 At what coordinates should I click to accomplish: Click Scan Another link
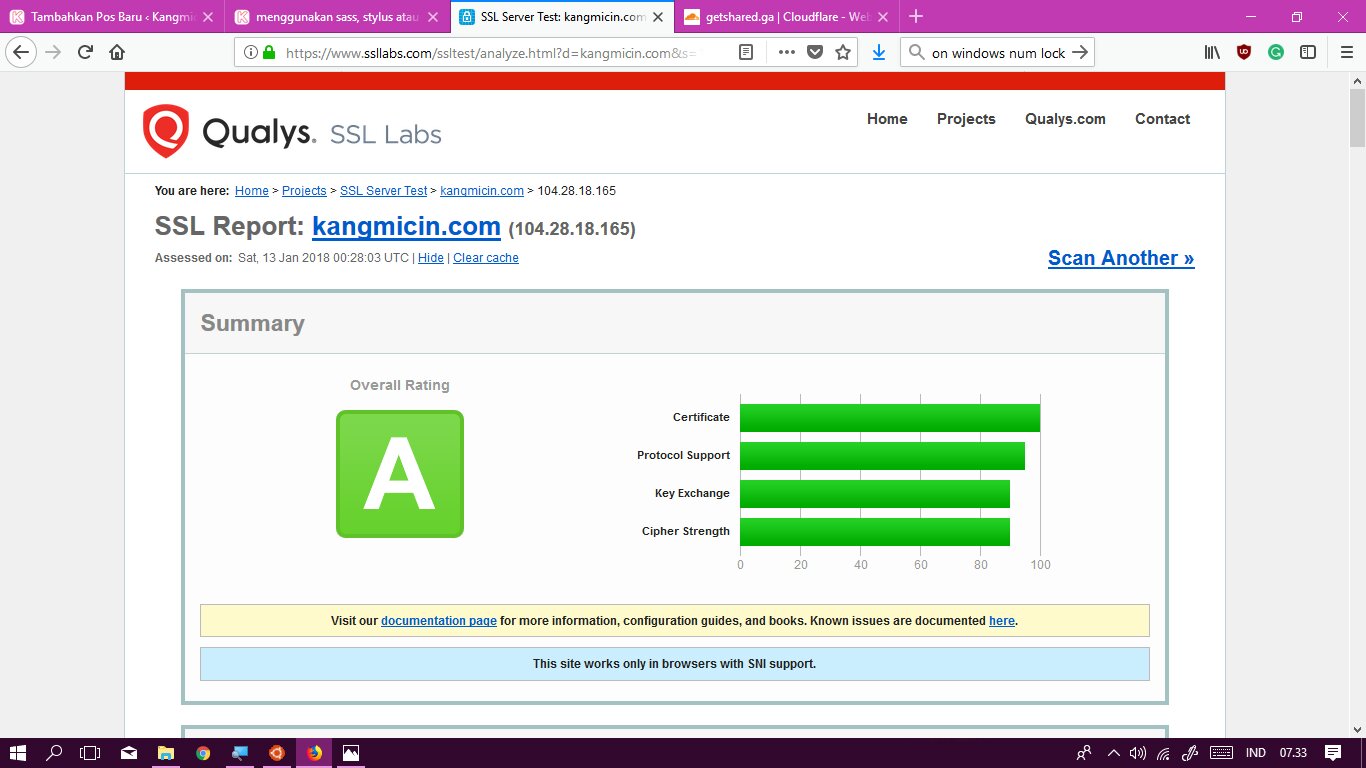coord(1121,258)
